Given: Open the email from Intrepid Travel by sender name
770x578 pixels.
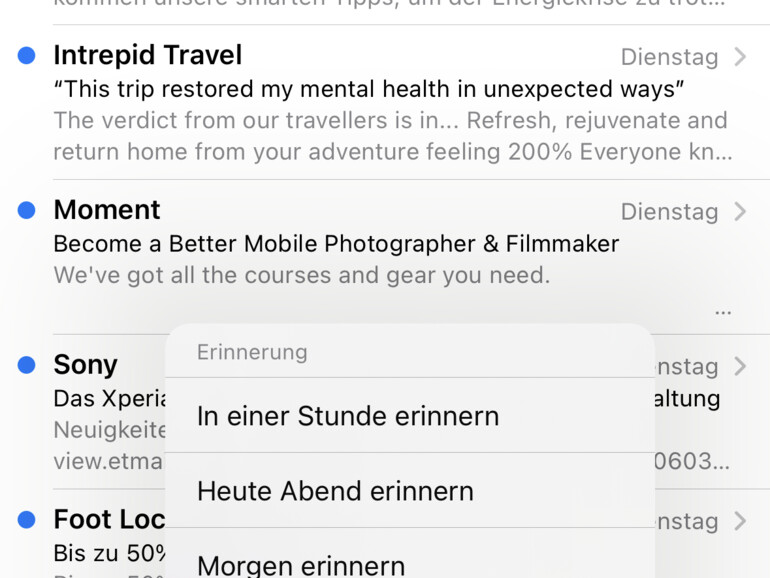Looking at the screenshot, I should 147,55.
